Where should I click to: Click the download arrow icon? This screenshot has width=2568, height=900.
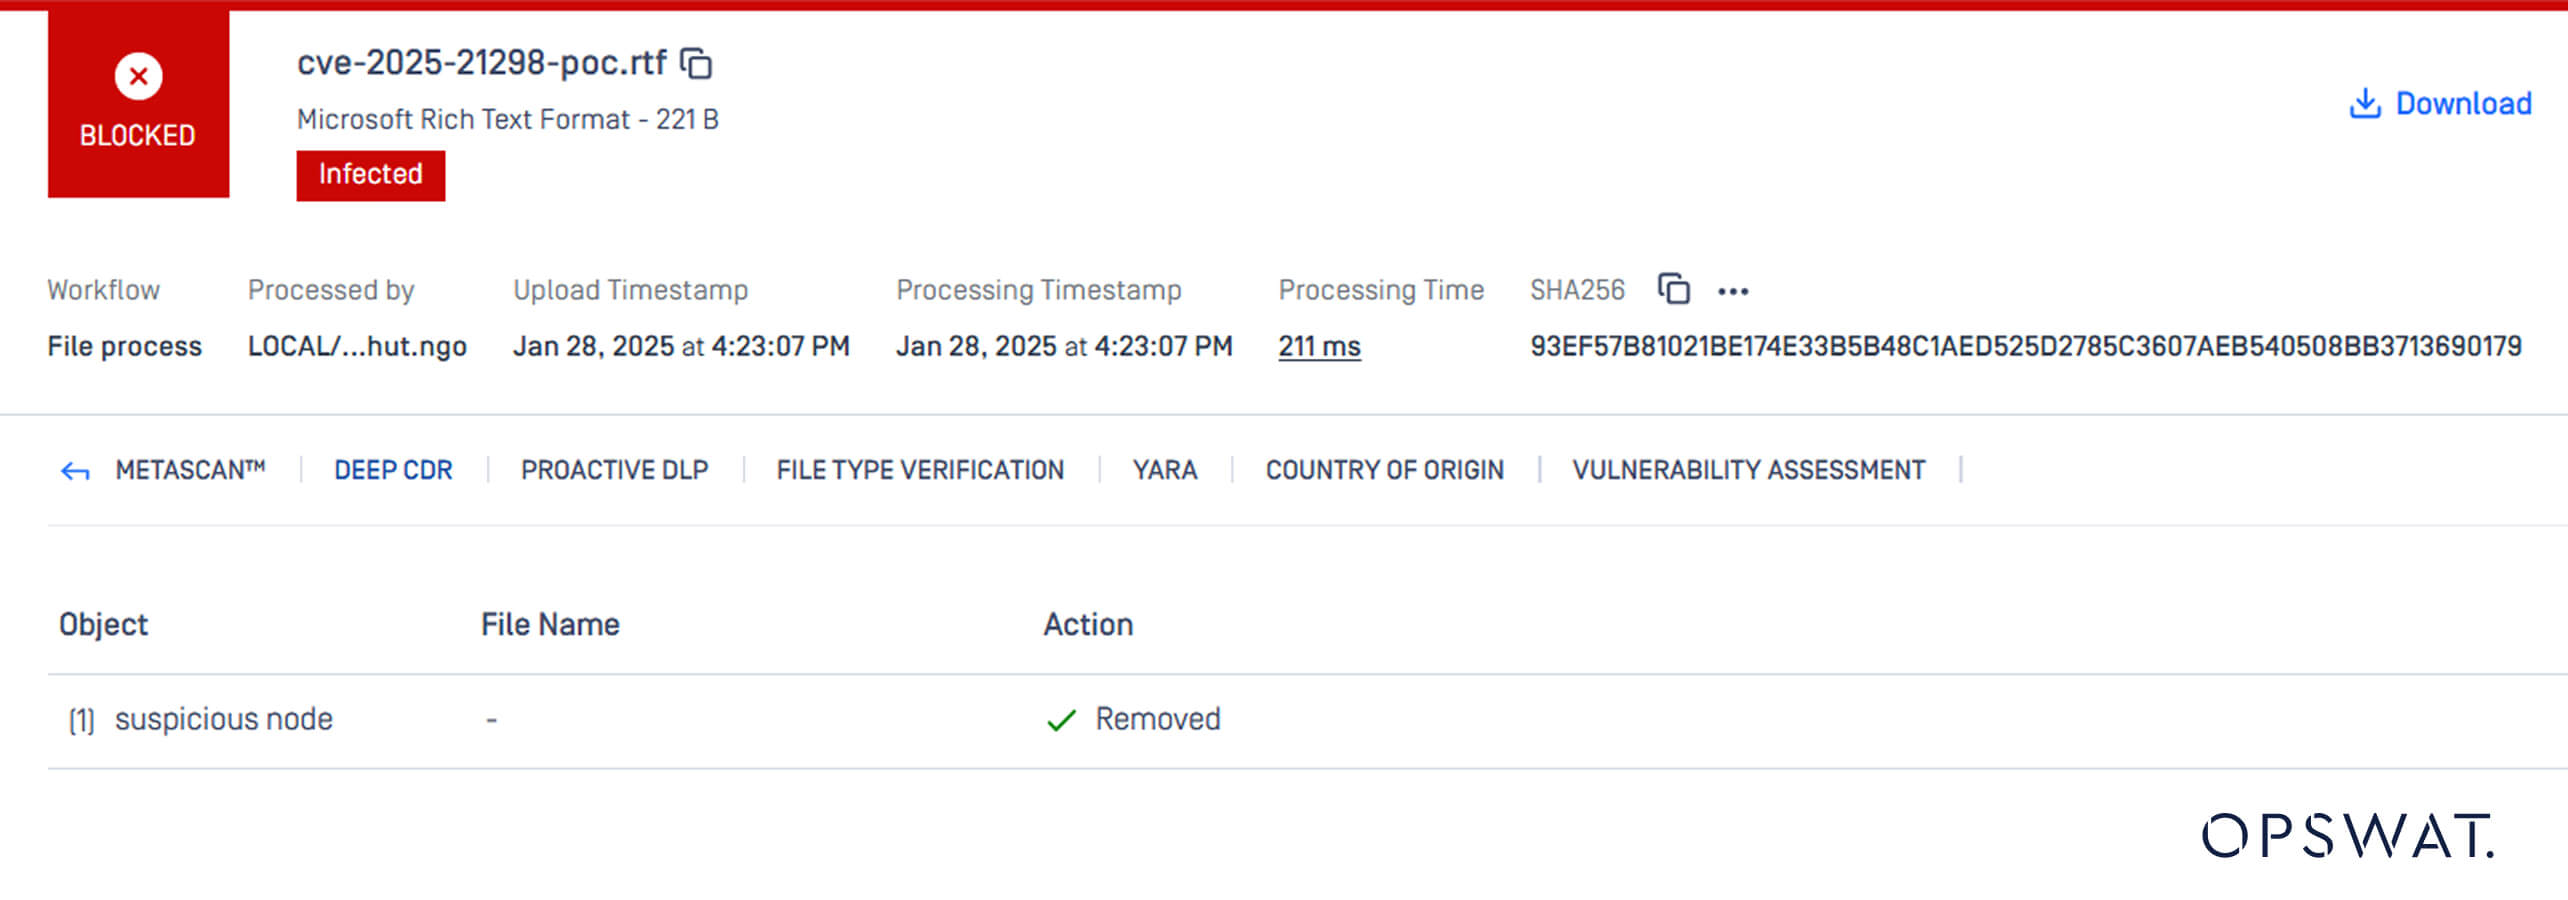(x=2364, y=104)
